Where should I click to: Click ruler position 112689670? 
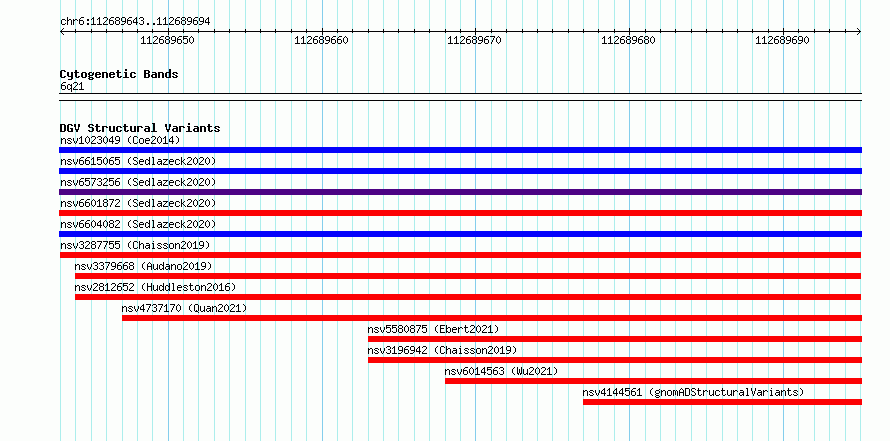475,40
